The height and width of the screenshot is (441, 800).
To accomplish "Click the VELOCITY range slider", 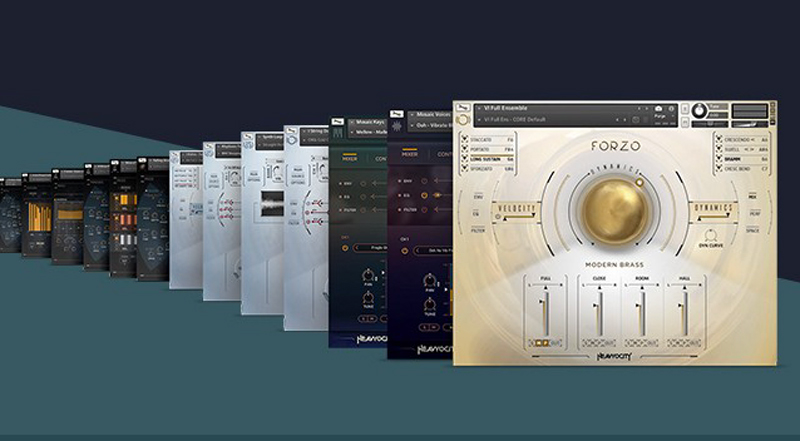I will (518, 217).
